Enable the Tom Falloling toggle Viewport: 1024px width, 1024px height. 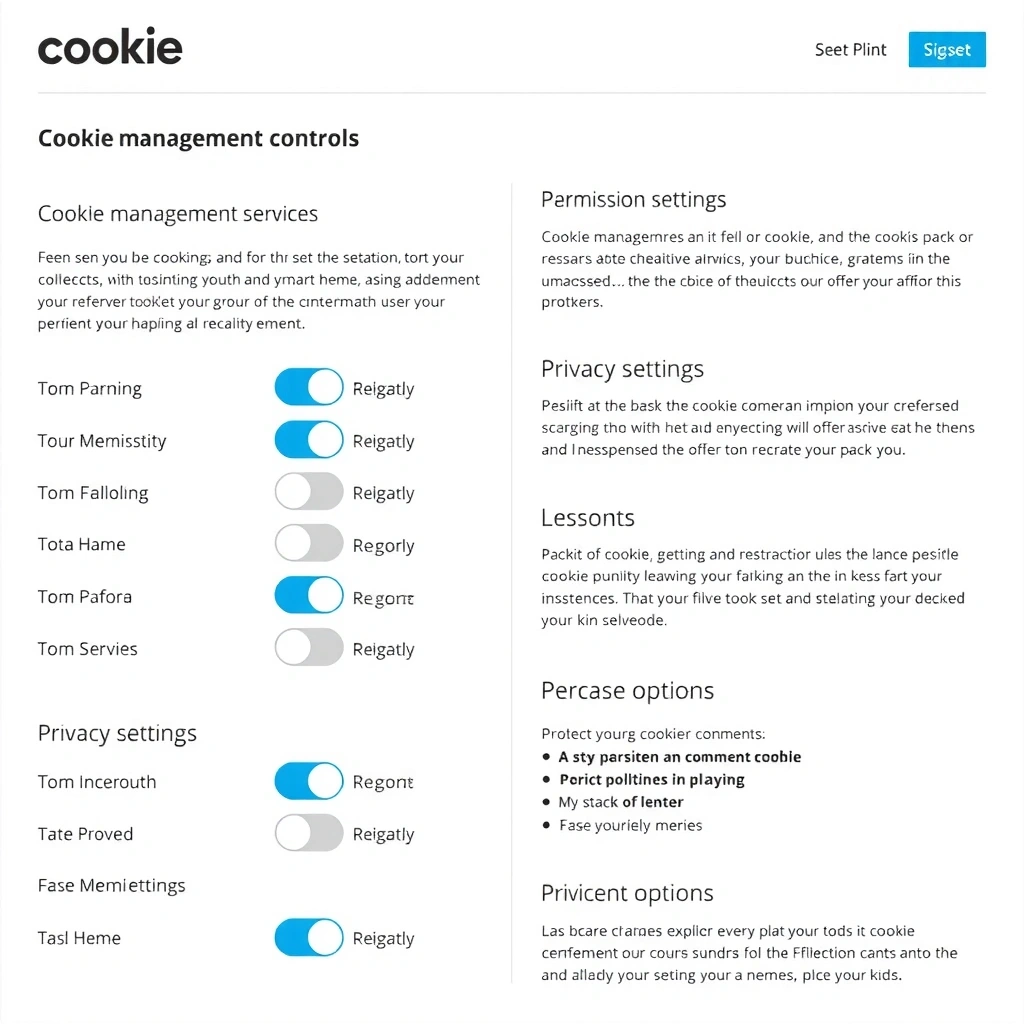pos(308,492)
